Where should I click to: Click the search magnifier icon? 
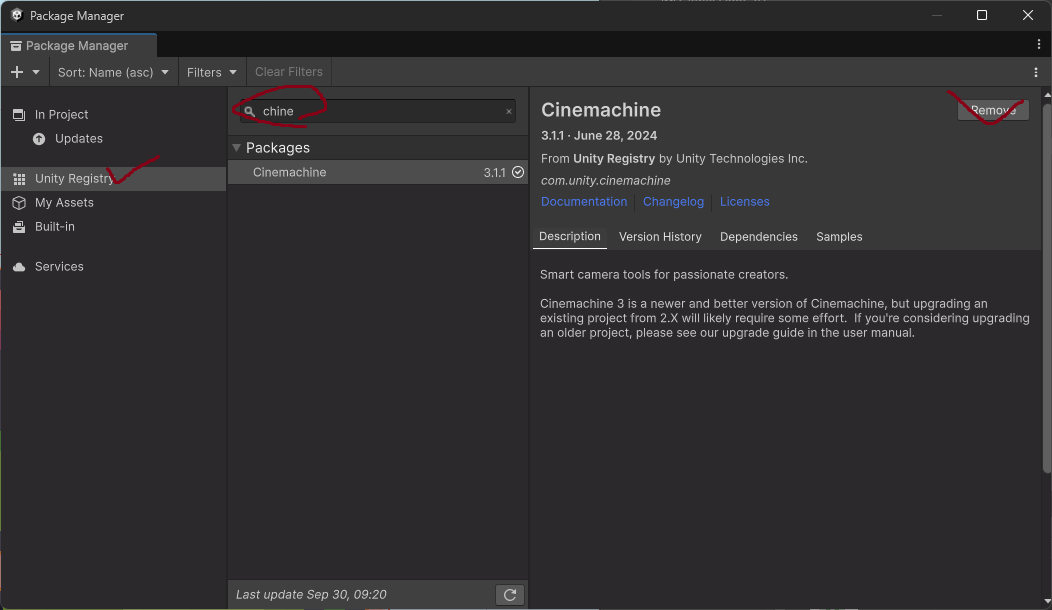250,111
